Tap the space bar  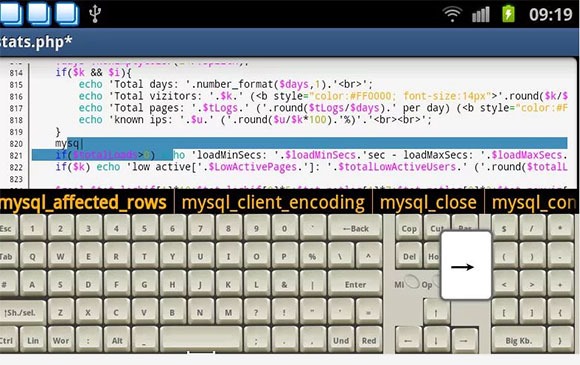click(x=201, y=340)
